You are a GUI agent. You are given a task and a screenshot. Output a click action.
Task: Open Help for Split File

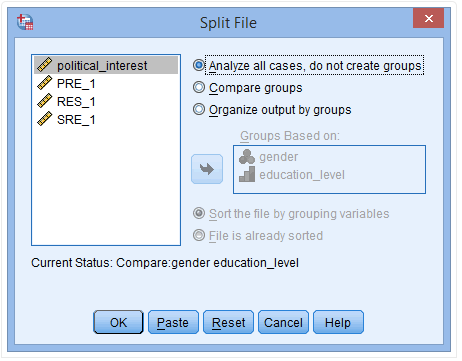point(338,322)
